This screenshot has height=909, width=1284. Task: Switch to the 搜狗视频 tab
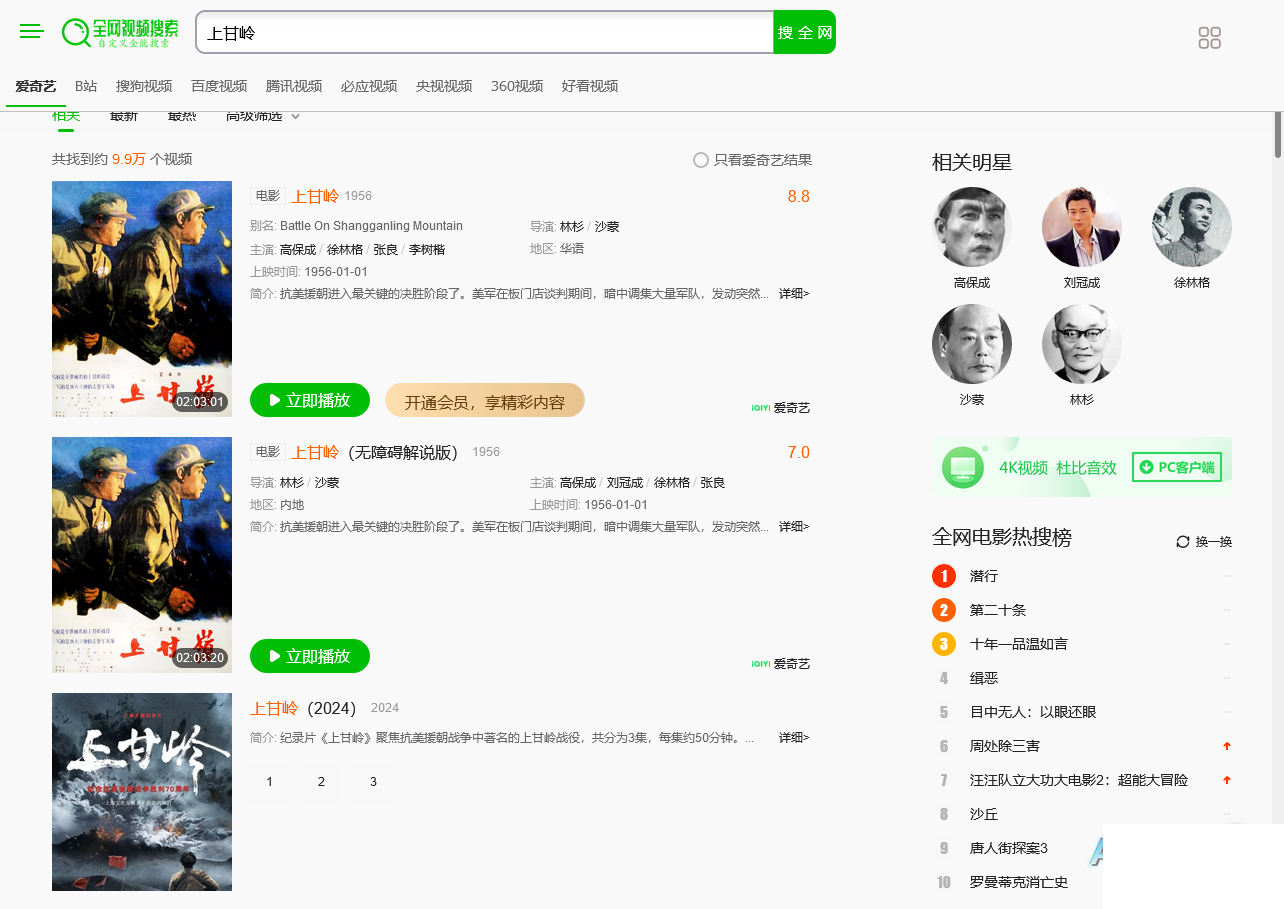coord(144,86)
